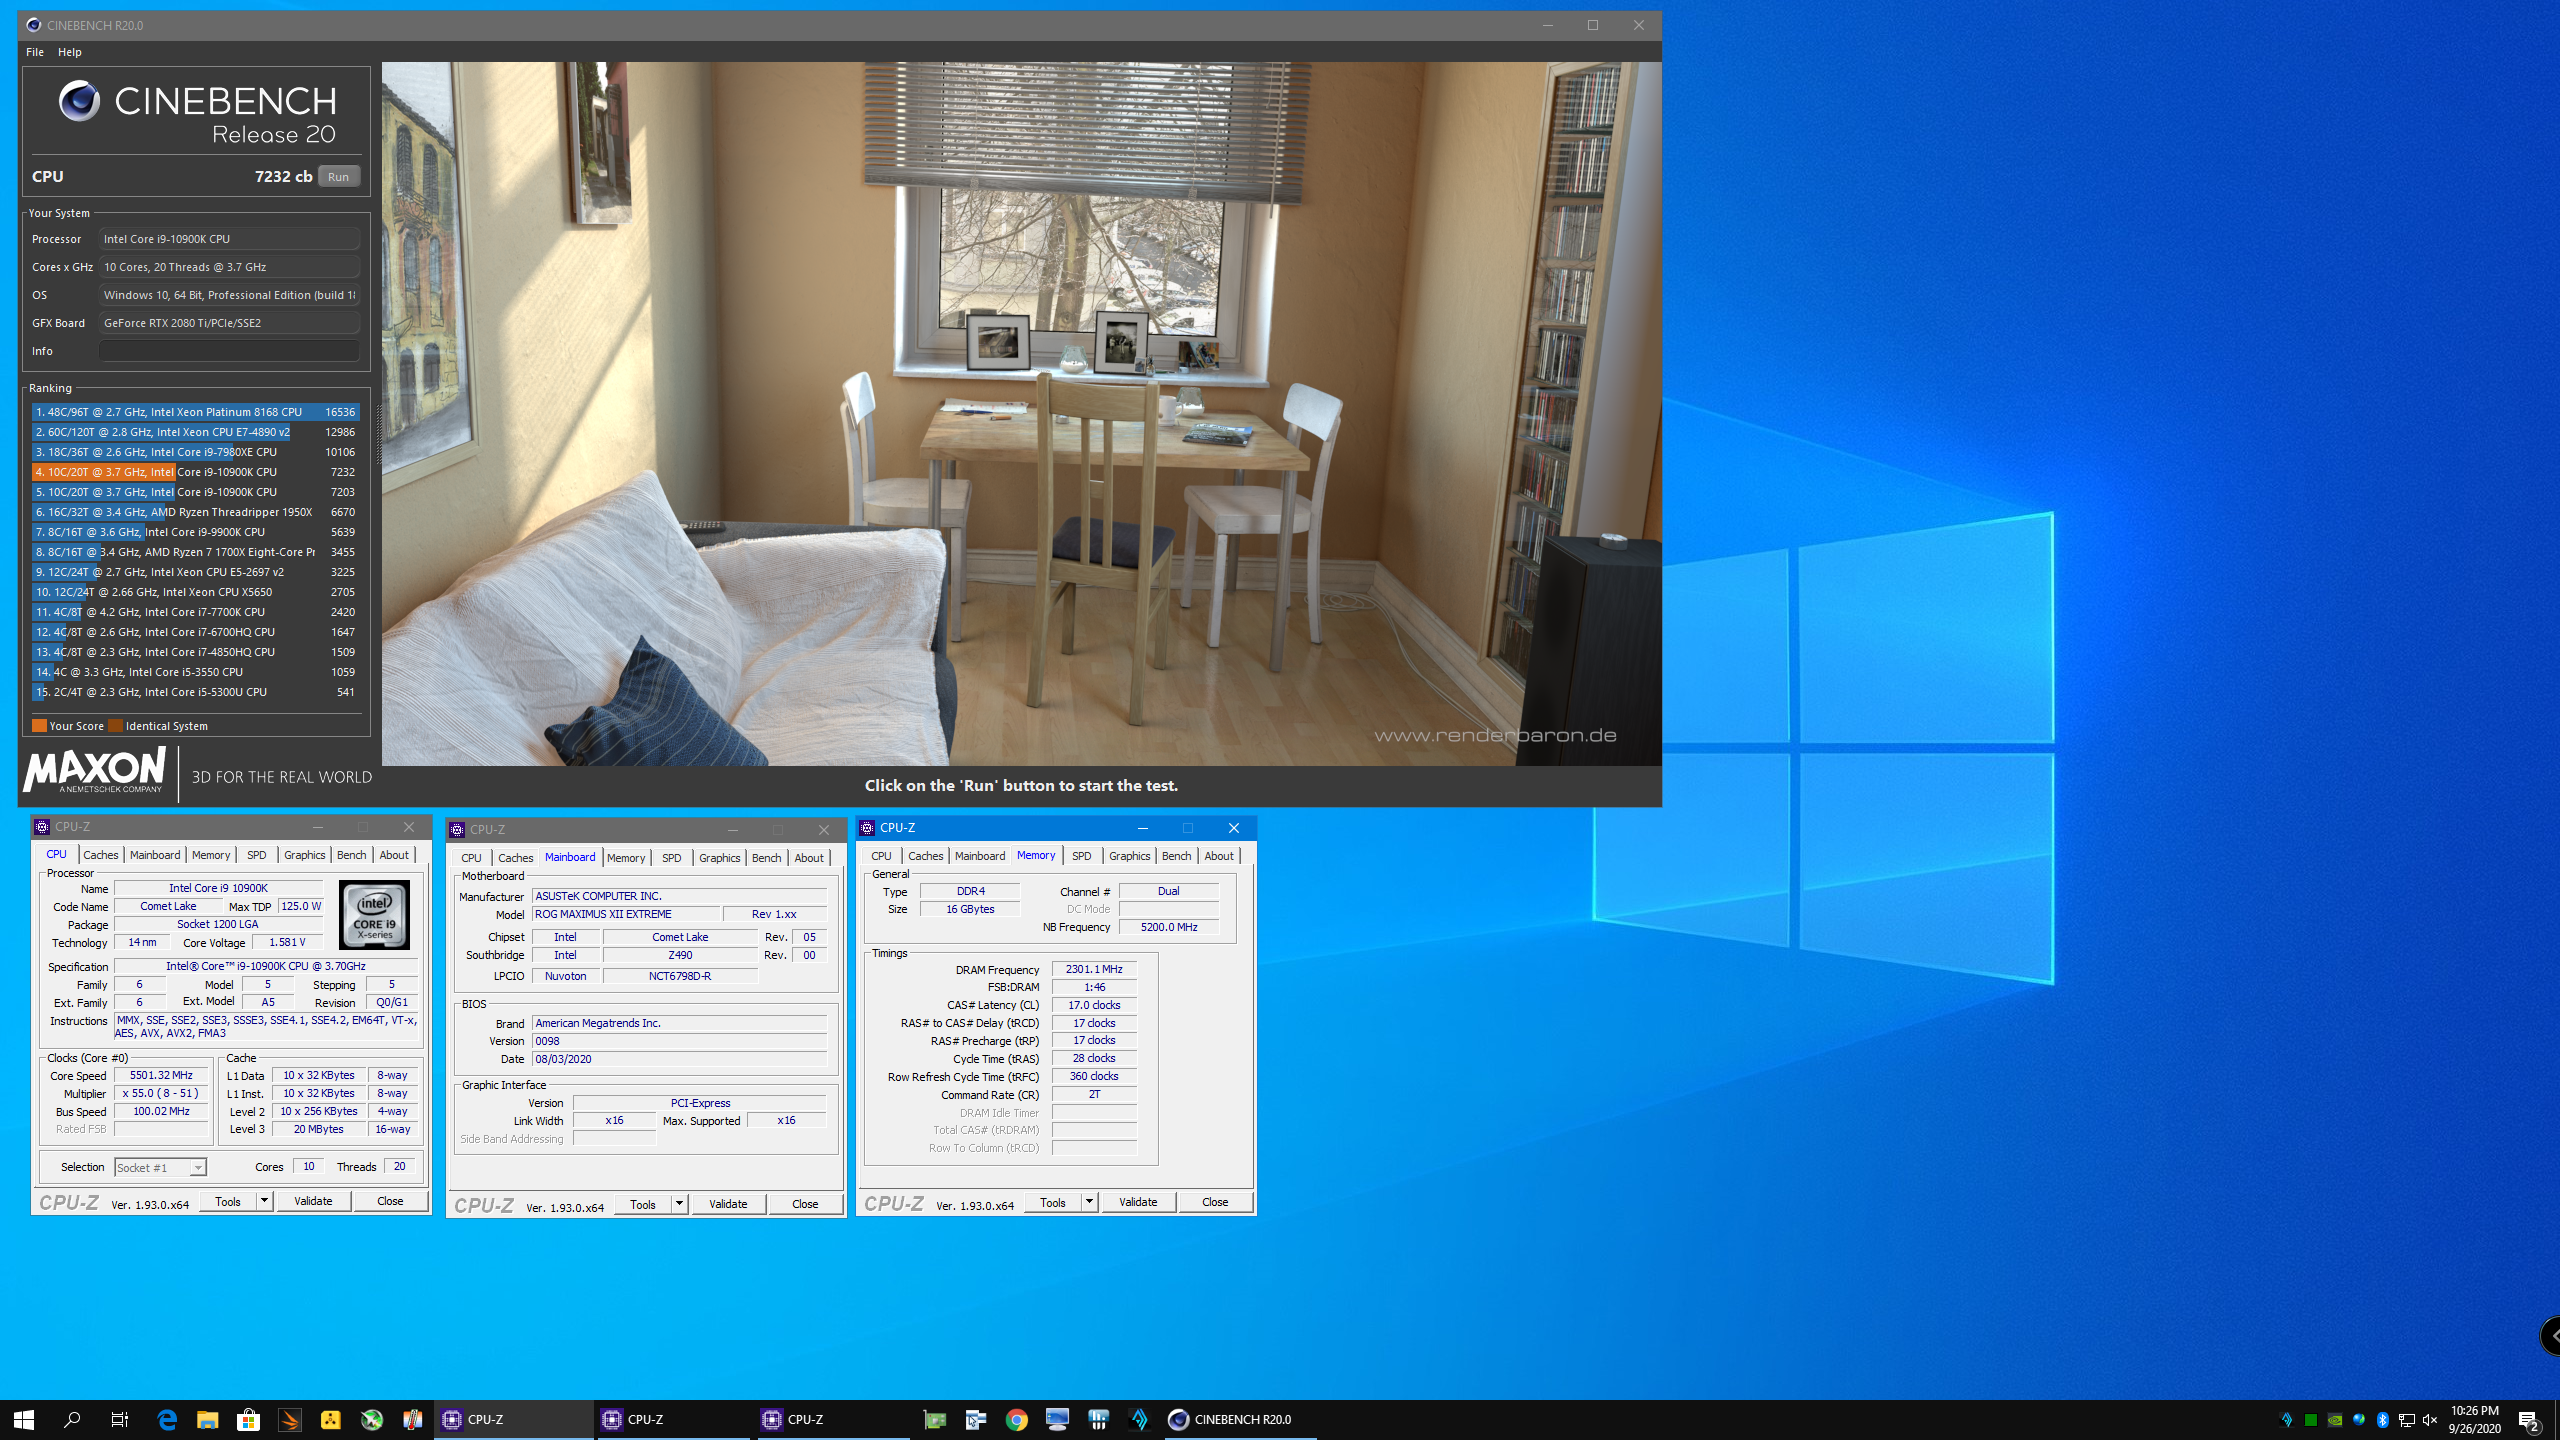Viewport: 2560px width, 1440px height.
Task: Click the Info field in Your System
Action: 229,351
